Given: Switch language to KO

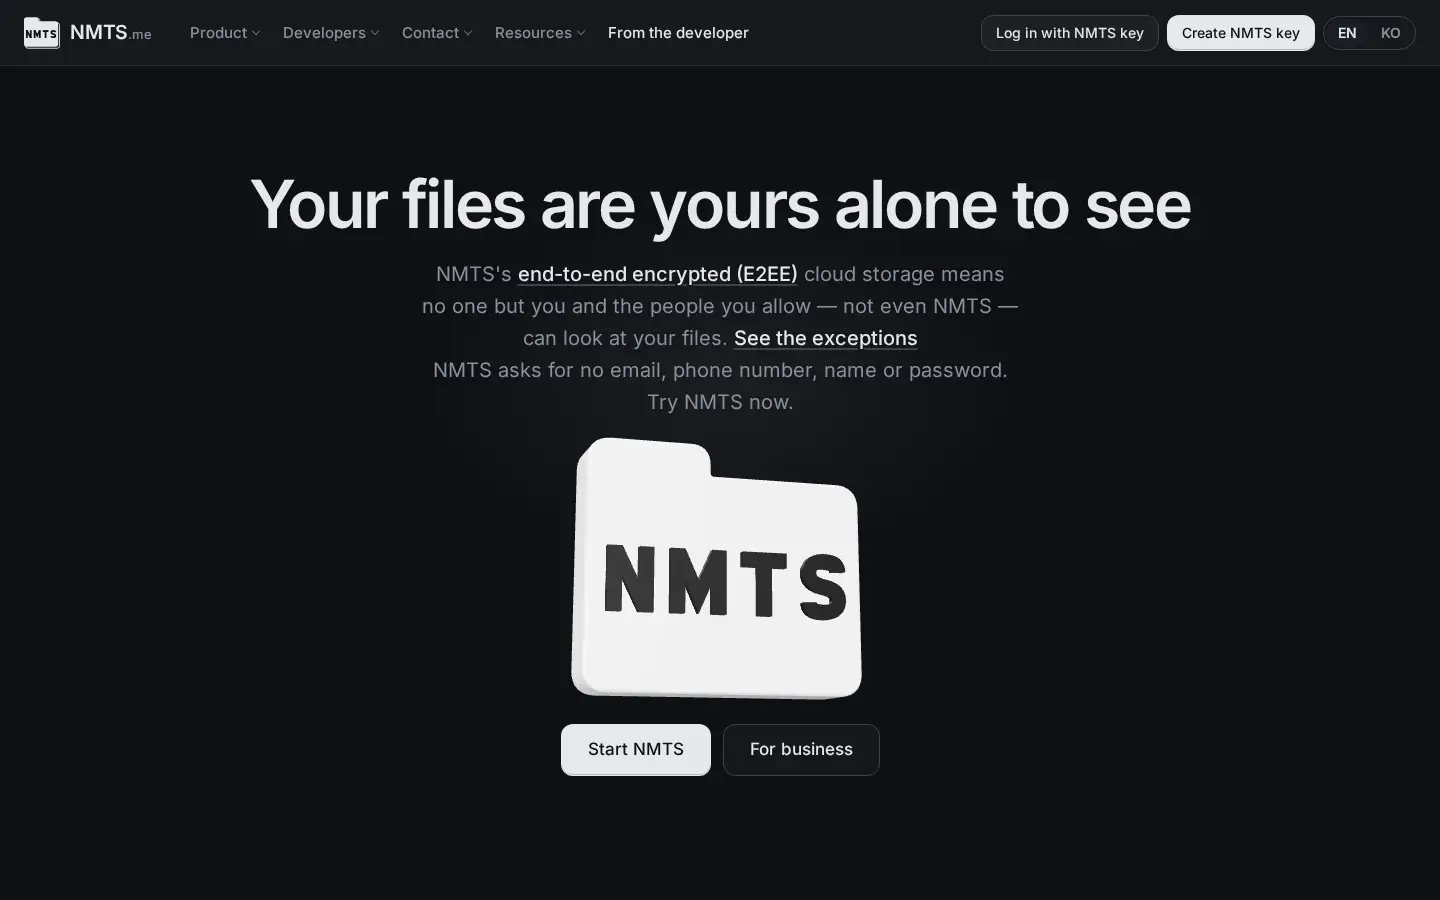Looking at the screenshot, I should 1390,33.
